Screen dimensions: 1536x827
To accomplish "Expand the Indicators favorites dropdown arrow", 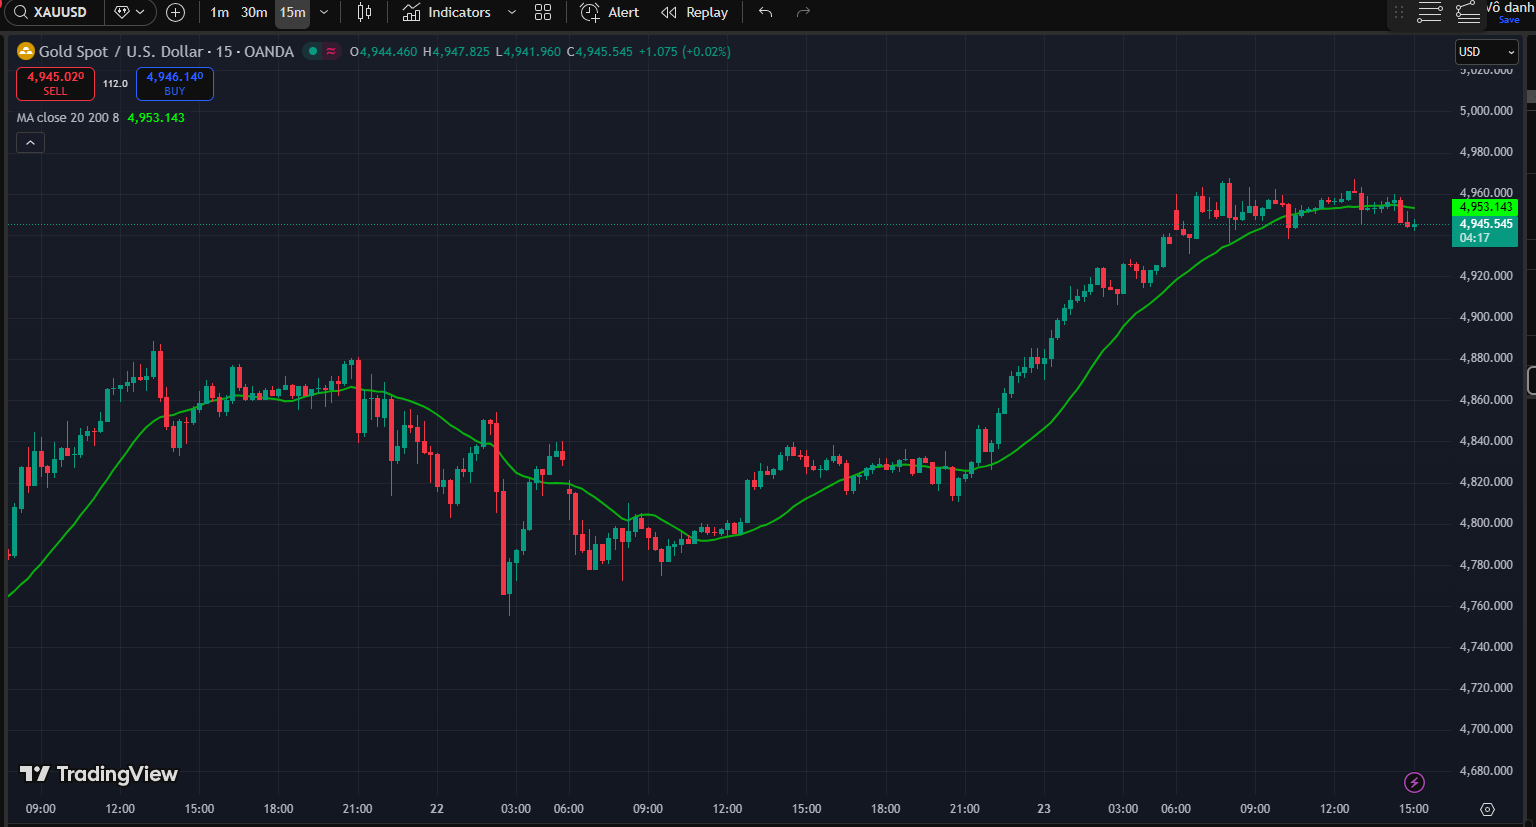I will click(x=512, y=12).
